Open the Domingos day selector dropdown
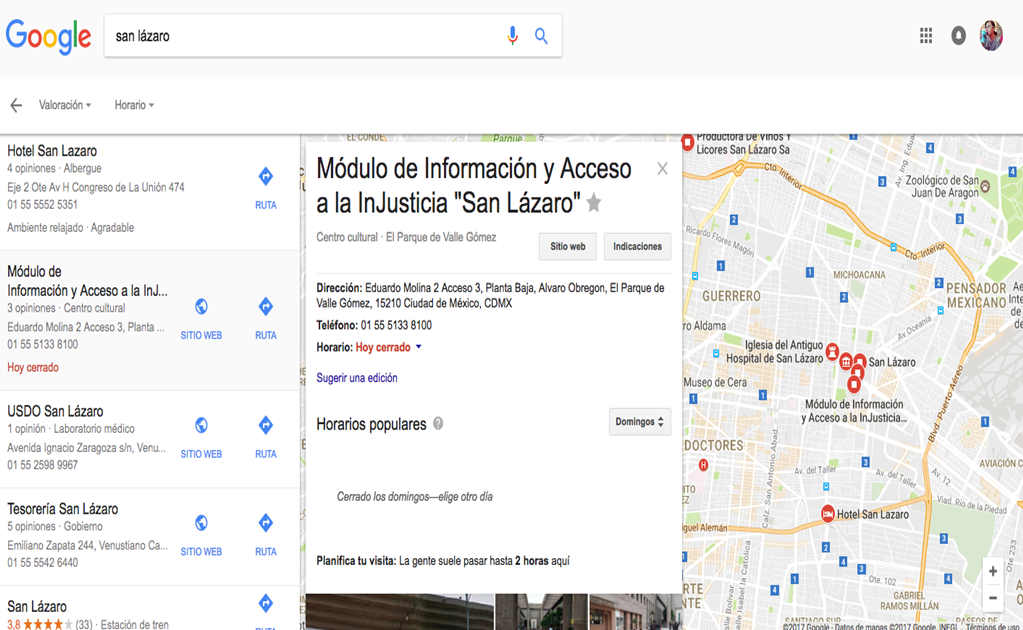This screenshot has width=1023, height=630. (639, 422)
